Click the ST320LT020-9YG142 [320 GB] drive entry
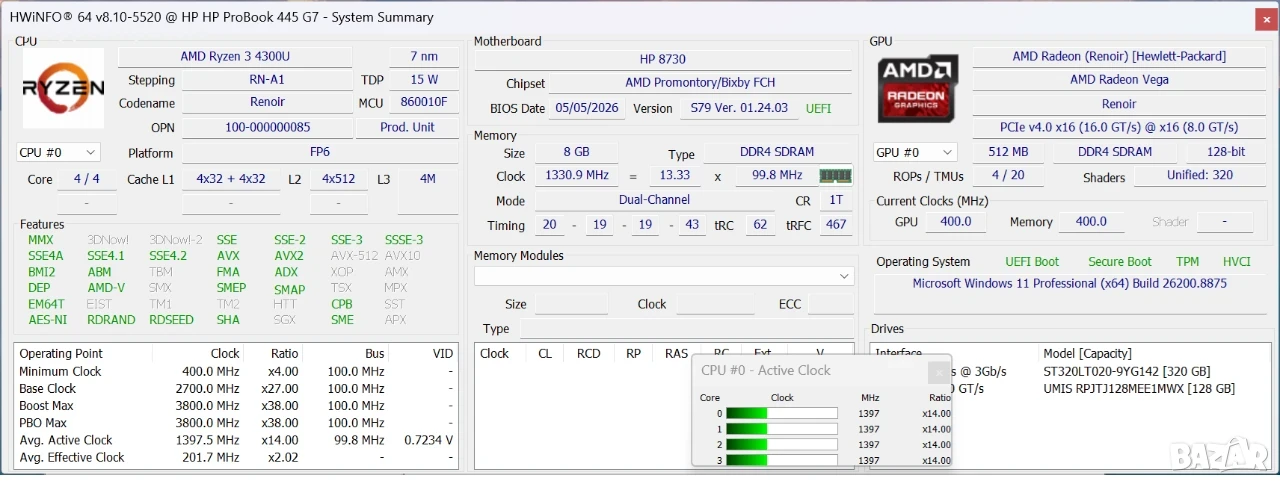 click(1126, 371)
